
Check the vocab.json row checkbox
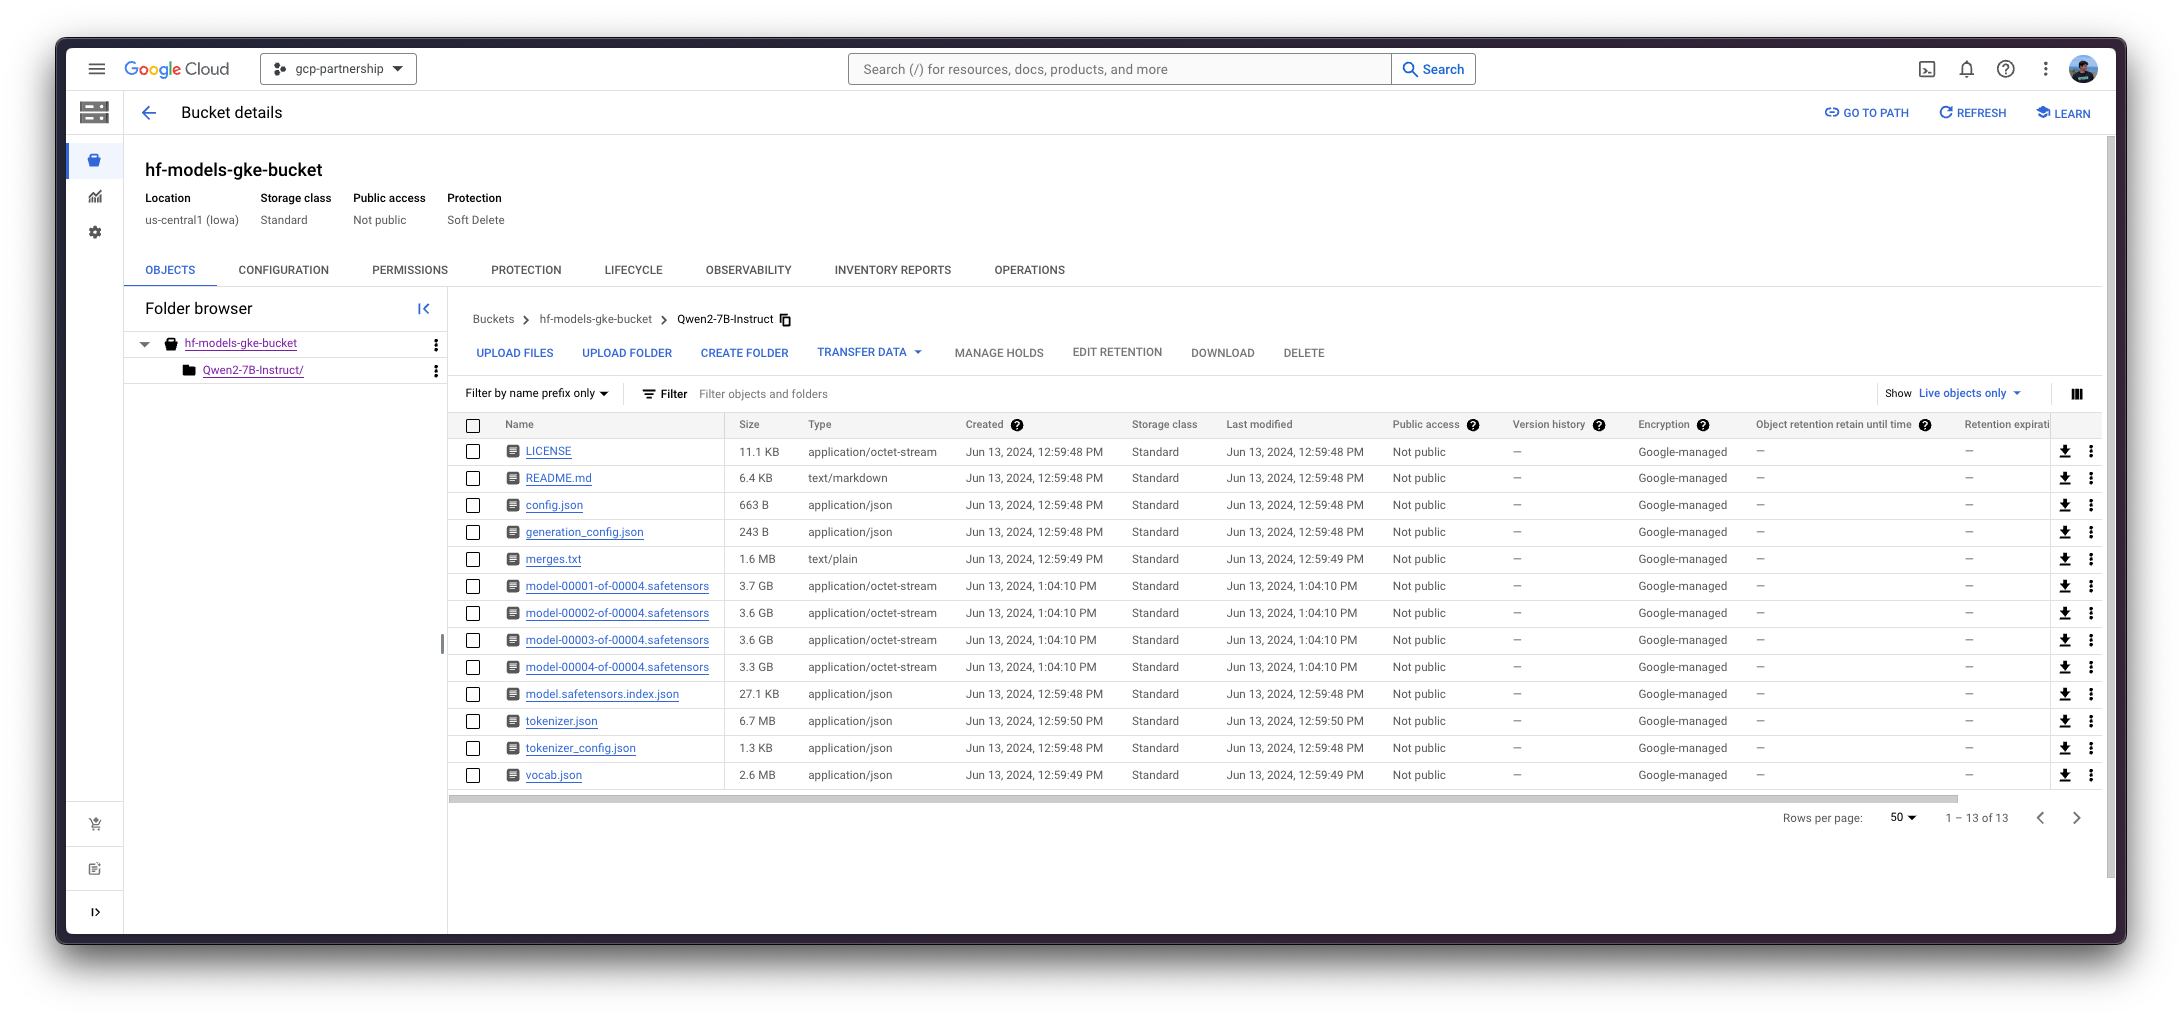[x=473, y=776]
